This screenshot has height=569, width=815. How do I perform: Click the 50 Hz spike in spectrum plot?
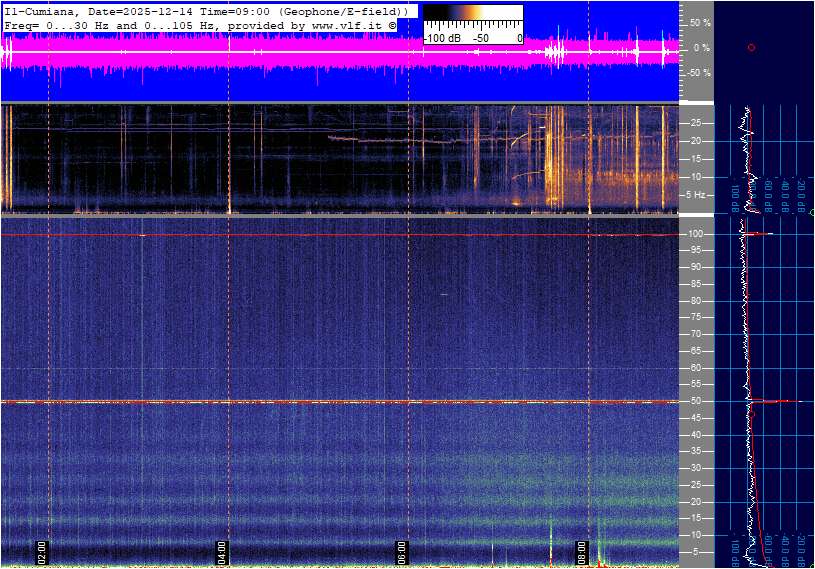coord(775,402)
